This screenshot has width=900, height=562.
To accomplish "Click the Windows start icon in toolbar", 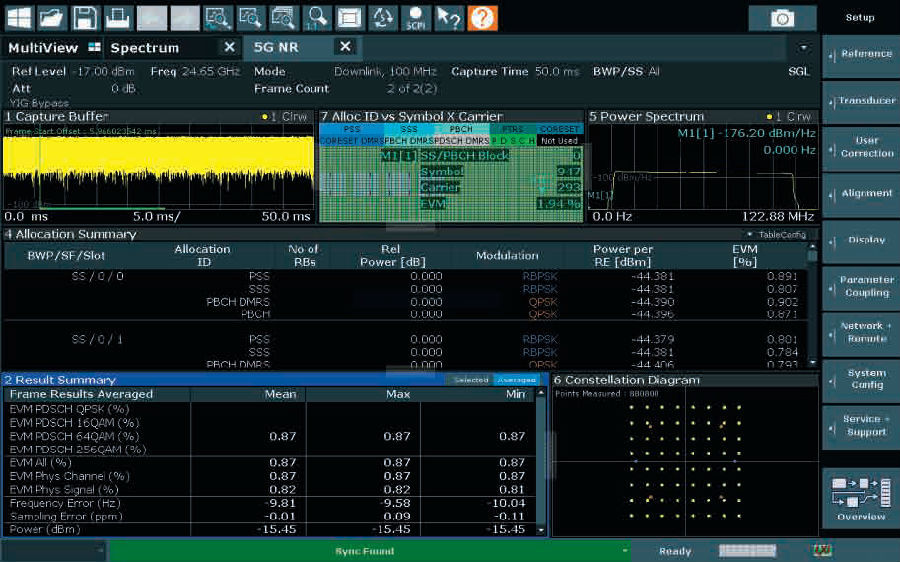I will [18, 18].
